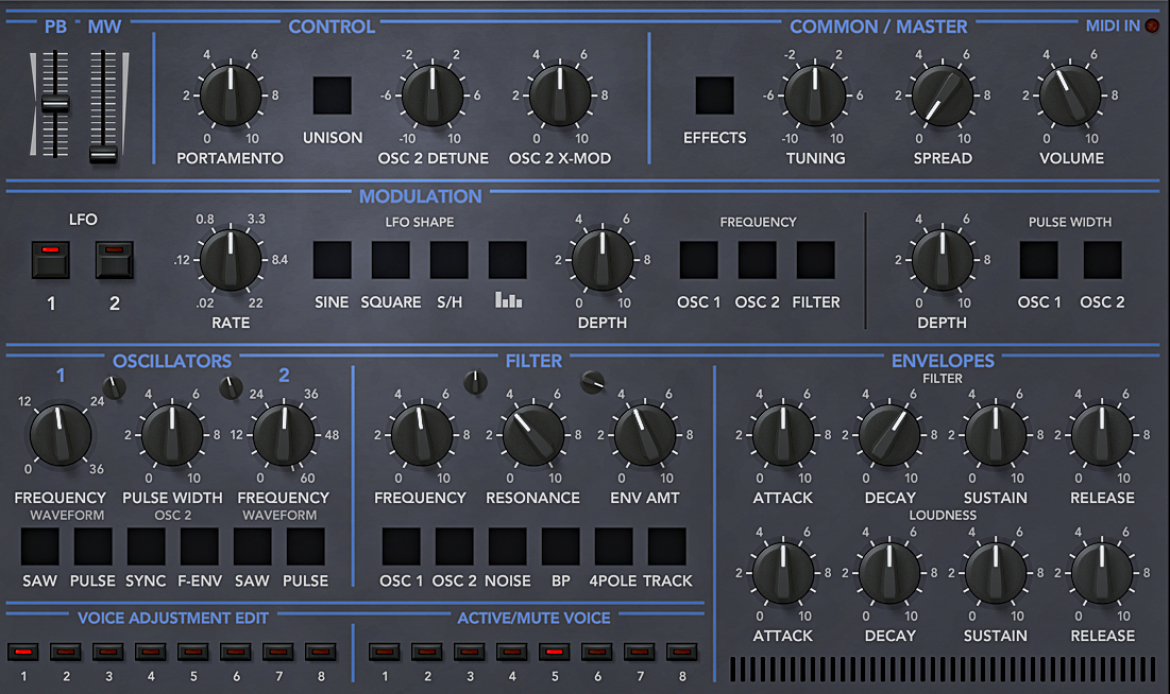This screenshot has width=1170, height=694.
Task: Enable the S/H LFO shape
Action: pyautogui.click(x=449, y=260)
